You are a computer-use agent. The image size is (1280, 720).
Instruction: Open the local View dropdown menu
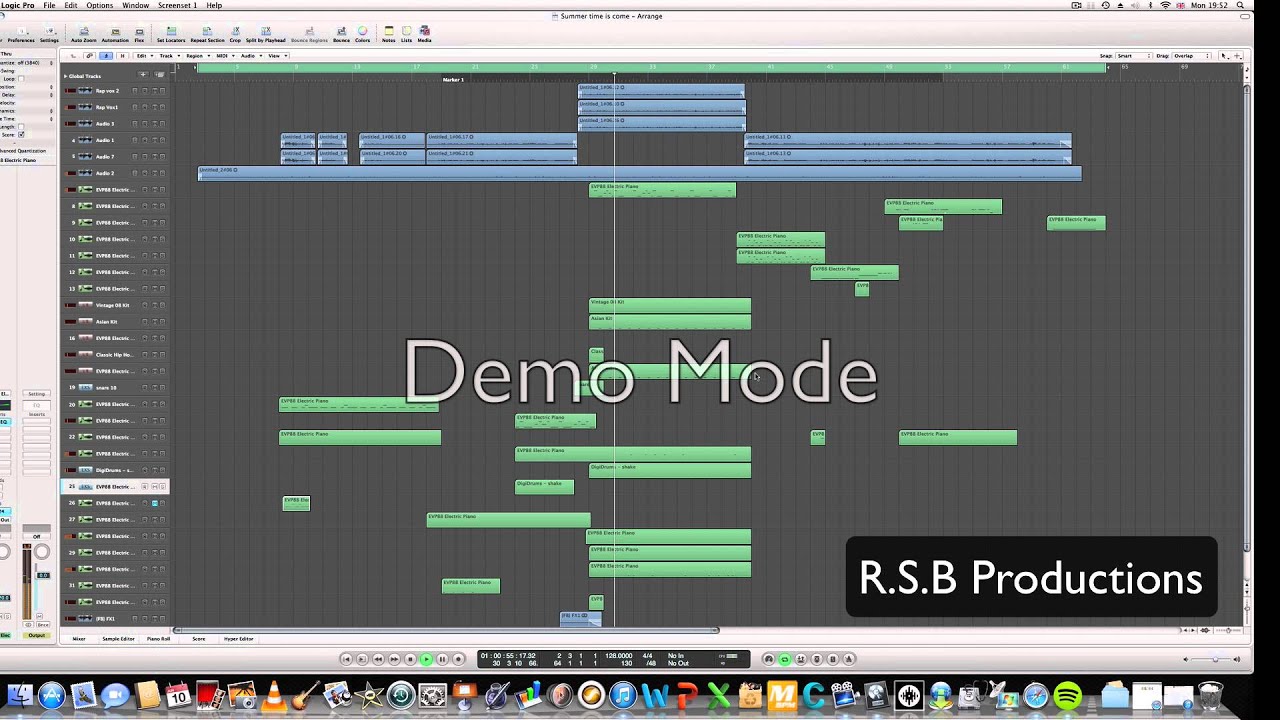(x=275, y=56)
